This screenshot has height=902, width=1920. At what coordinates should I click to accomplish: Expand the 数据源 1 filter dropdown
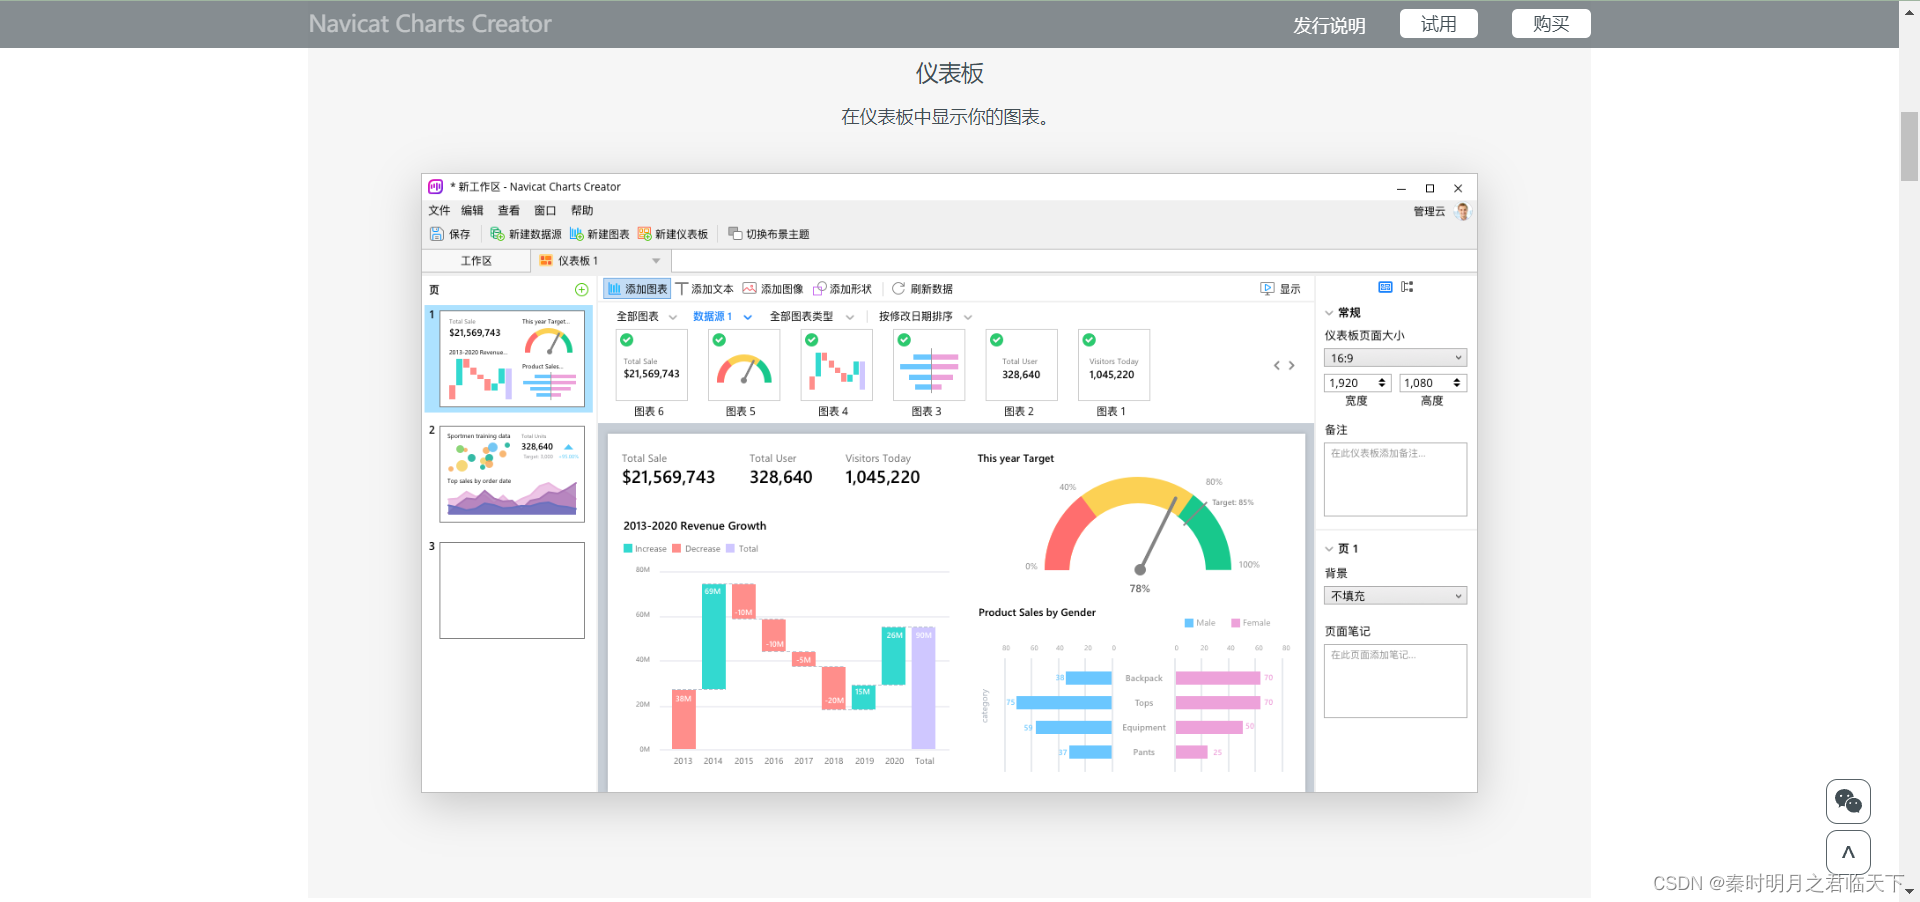click(722, 317)
